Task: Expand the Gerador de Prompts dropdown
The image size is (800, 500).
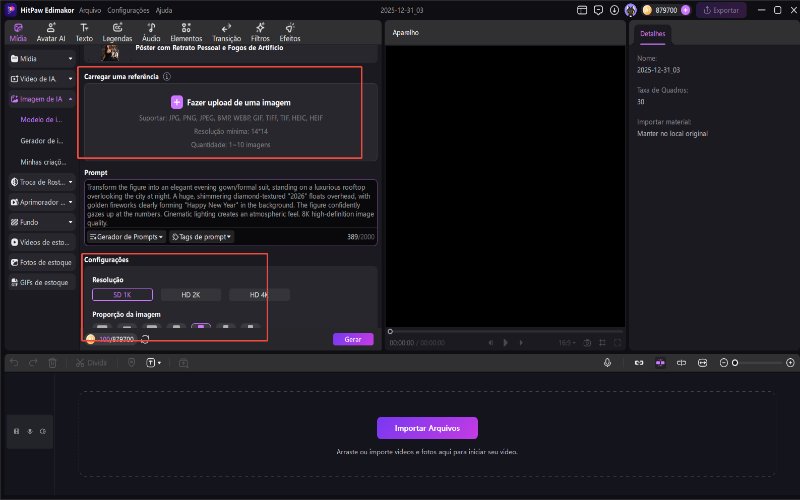Action: (x=127, y=237)
